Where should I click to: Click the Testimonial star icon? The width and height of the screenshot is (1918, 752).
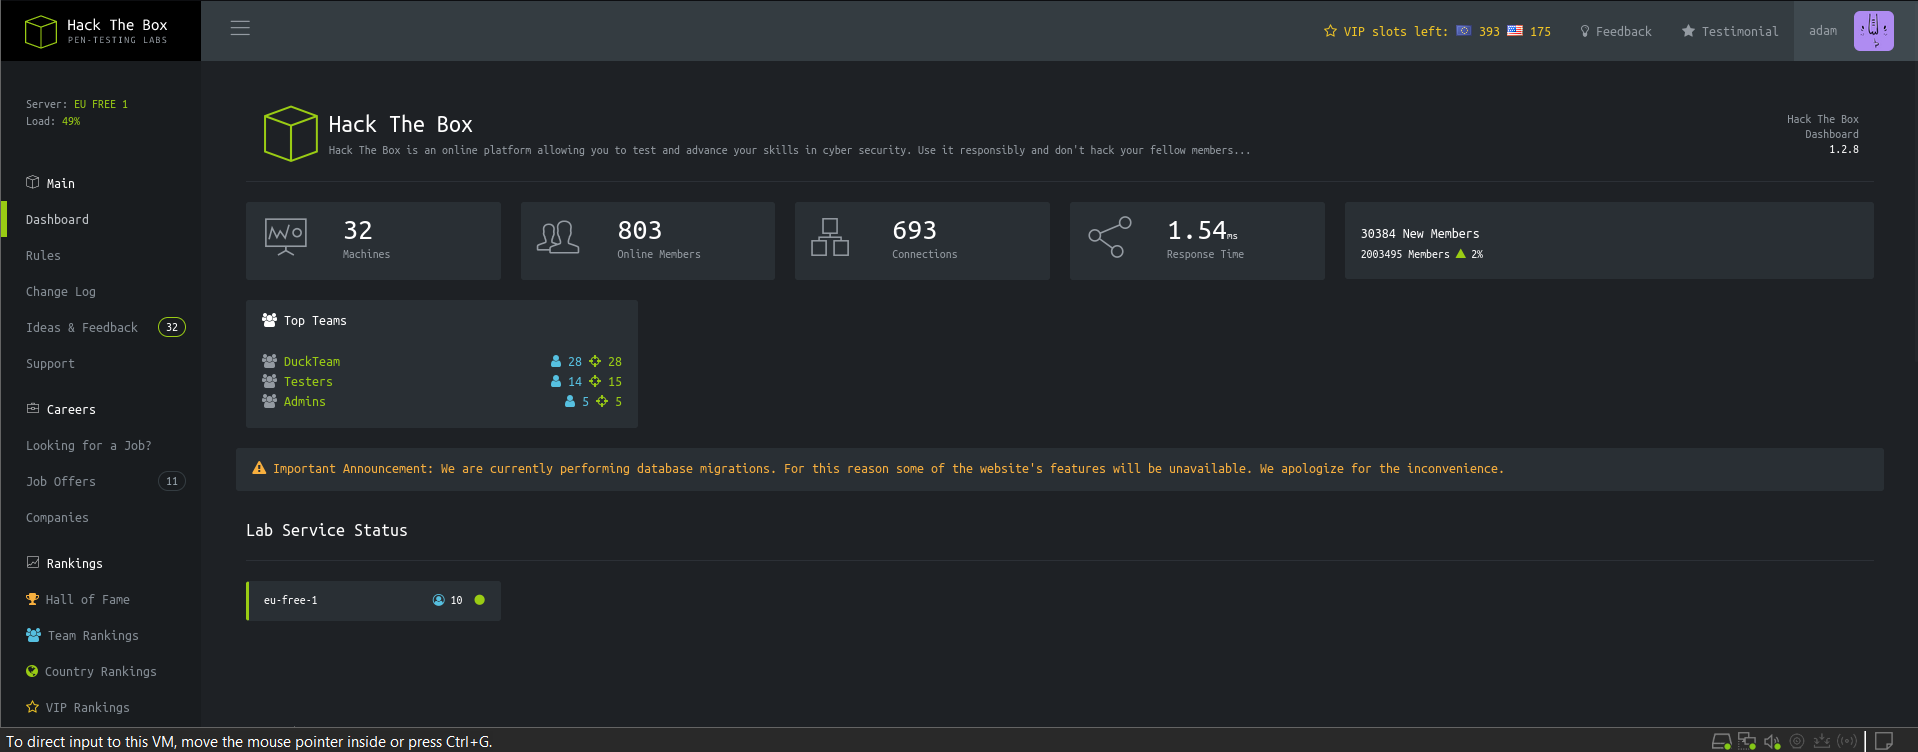point(1688,31)
